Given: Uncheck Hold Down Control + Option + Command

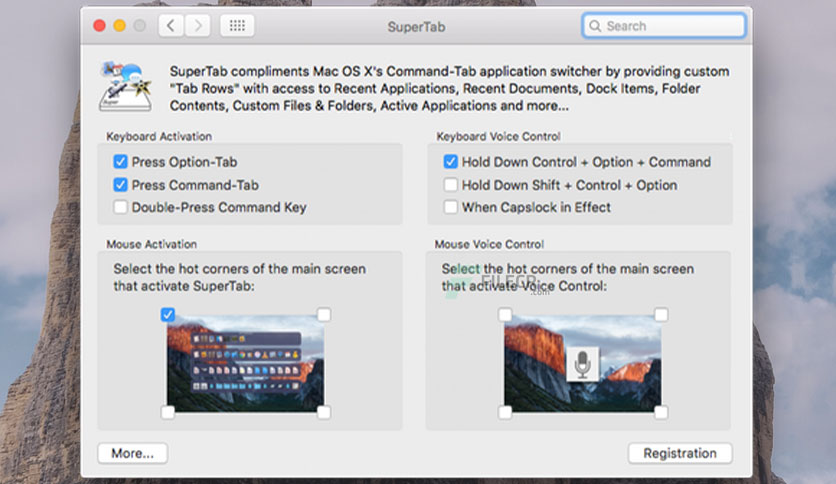Looking at the screenshot, I should pyautogui.click(x=451, y=162).
